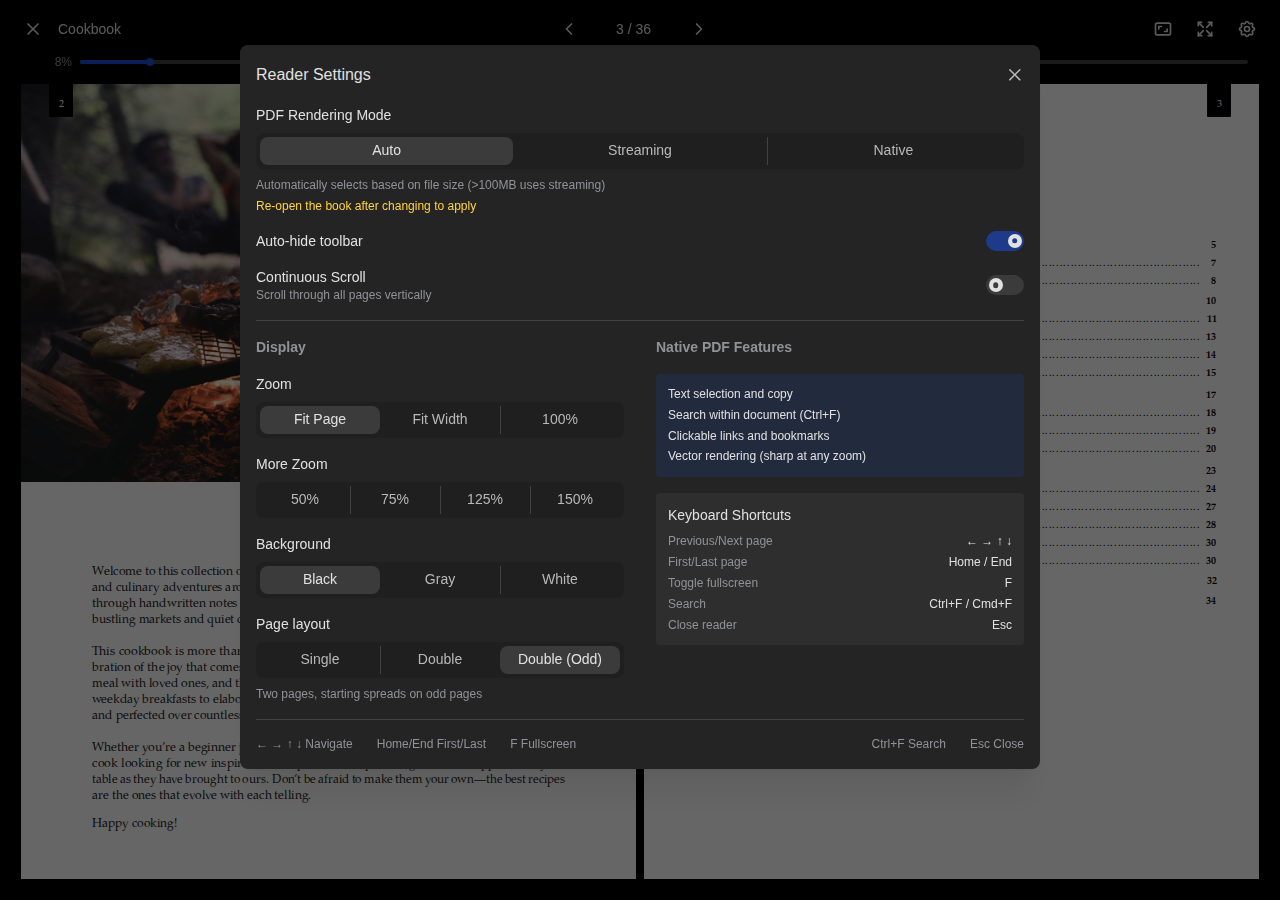
Task: Close the Cookbook reader via the X icon
Action: click(32, 29)
